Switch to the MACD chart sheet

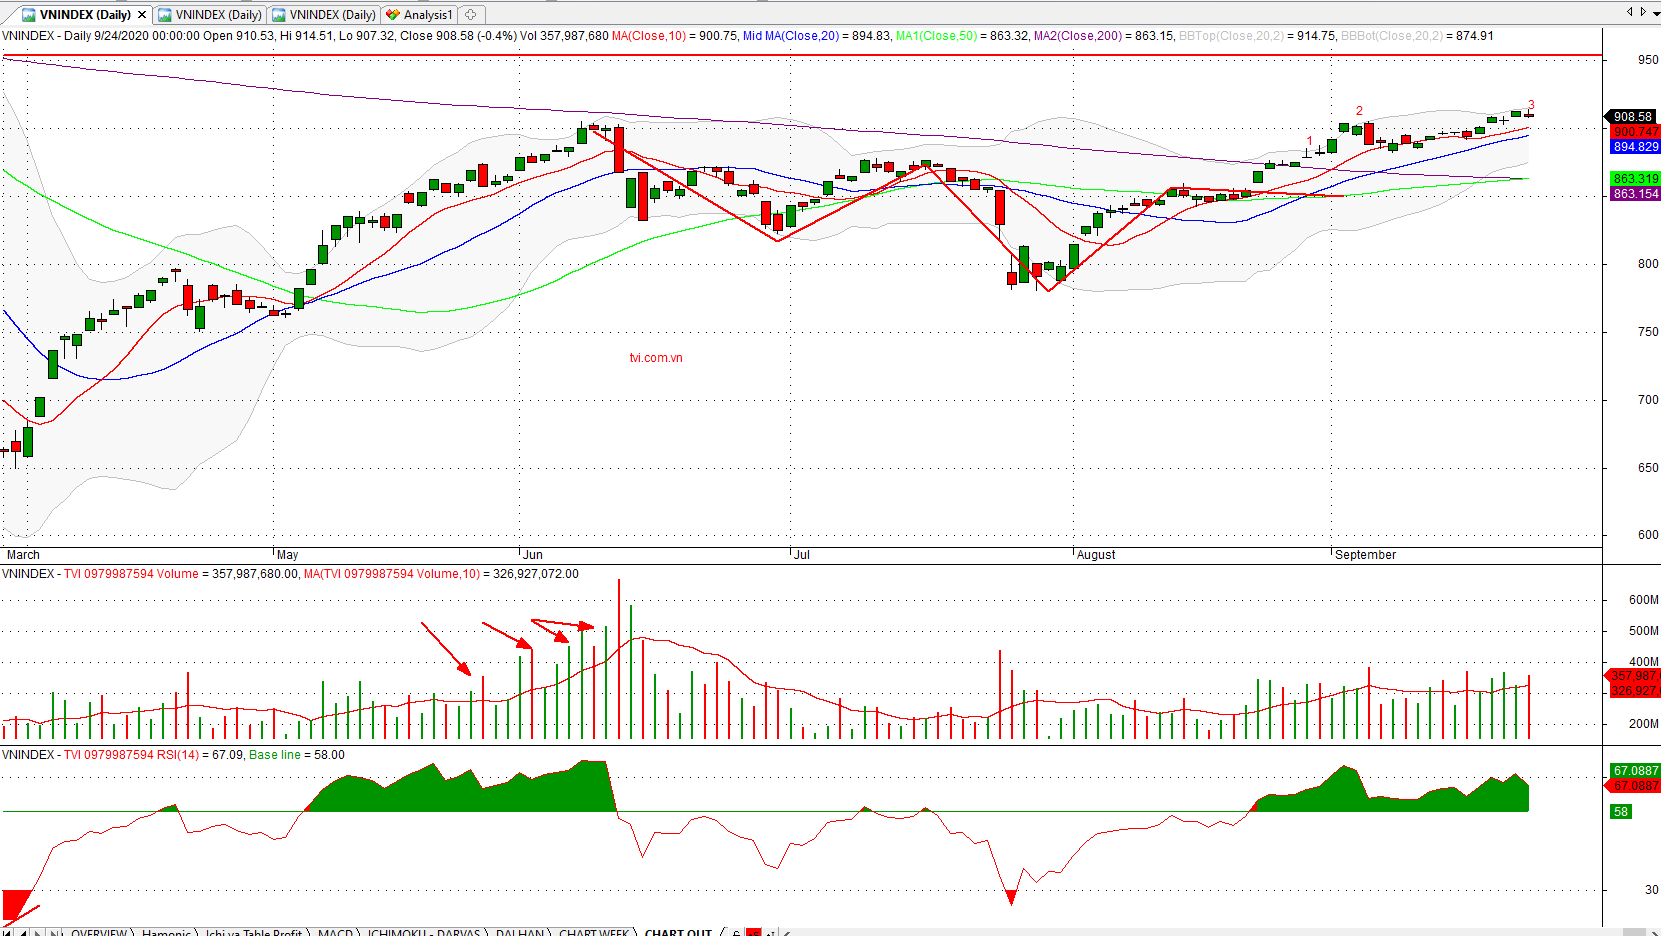click(x=335, y=932)
